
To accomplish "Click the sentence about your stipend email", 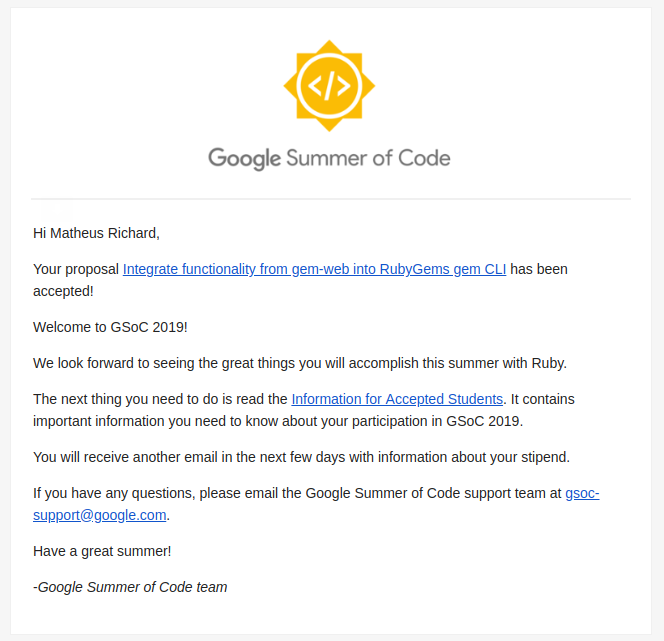I will coord(302,457).
